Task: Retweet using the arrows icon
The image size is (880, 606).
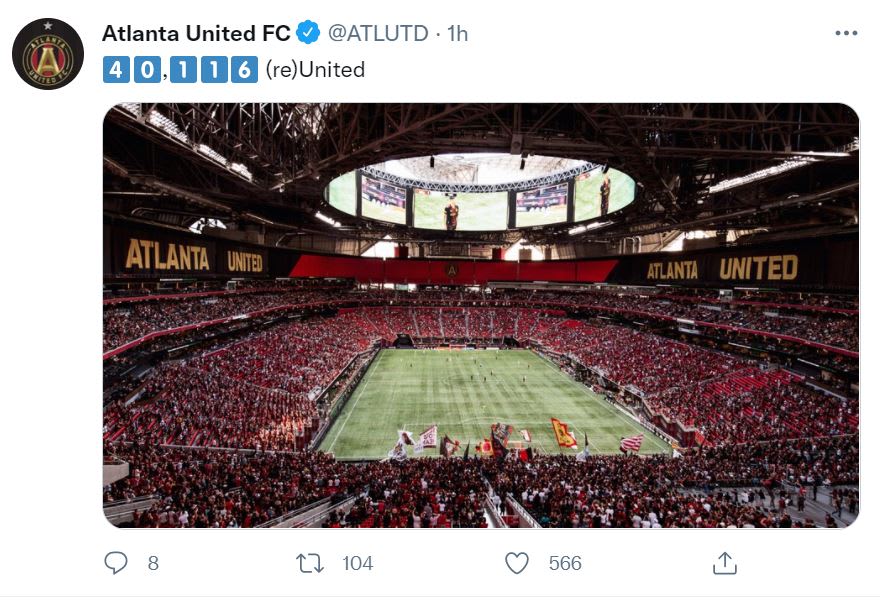Action: coord(310,563)
